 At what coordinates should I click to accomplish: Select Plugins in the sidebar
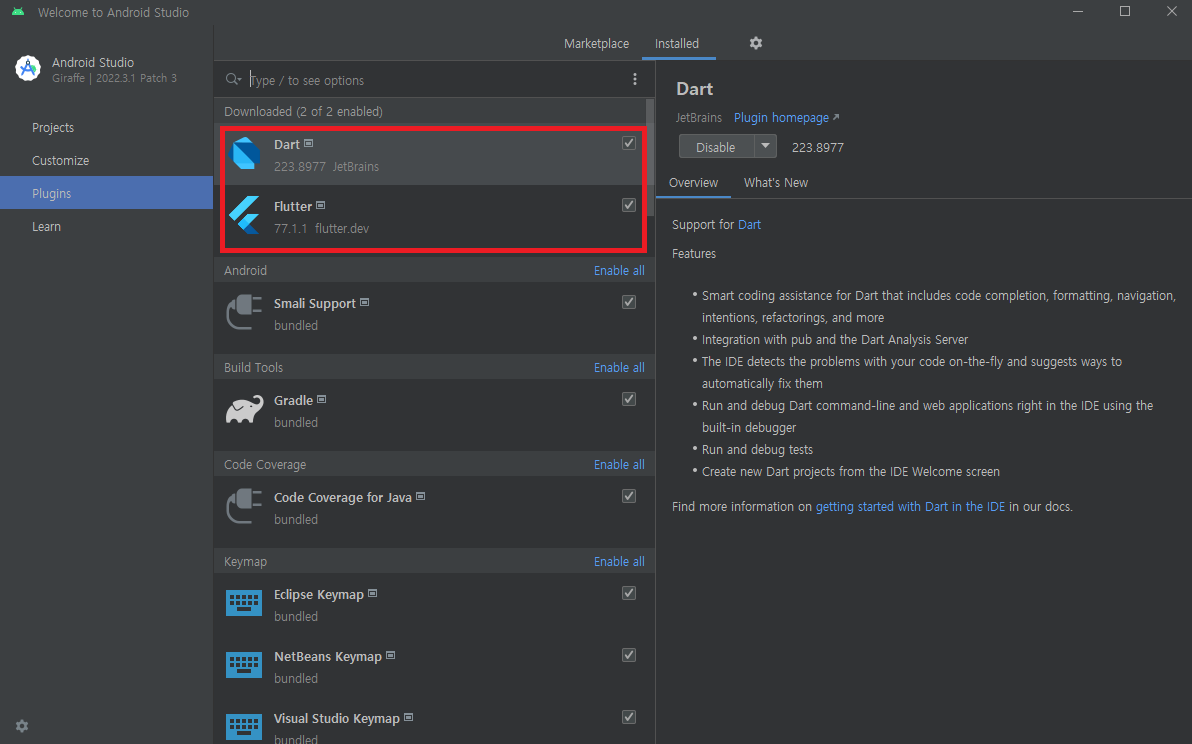pos(106,193)
